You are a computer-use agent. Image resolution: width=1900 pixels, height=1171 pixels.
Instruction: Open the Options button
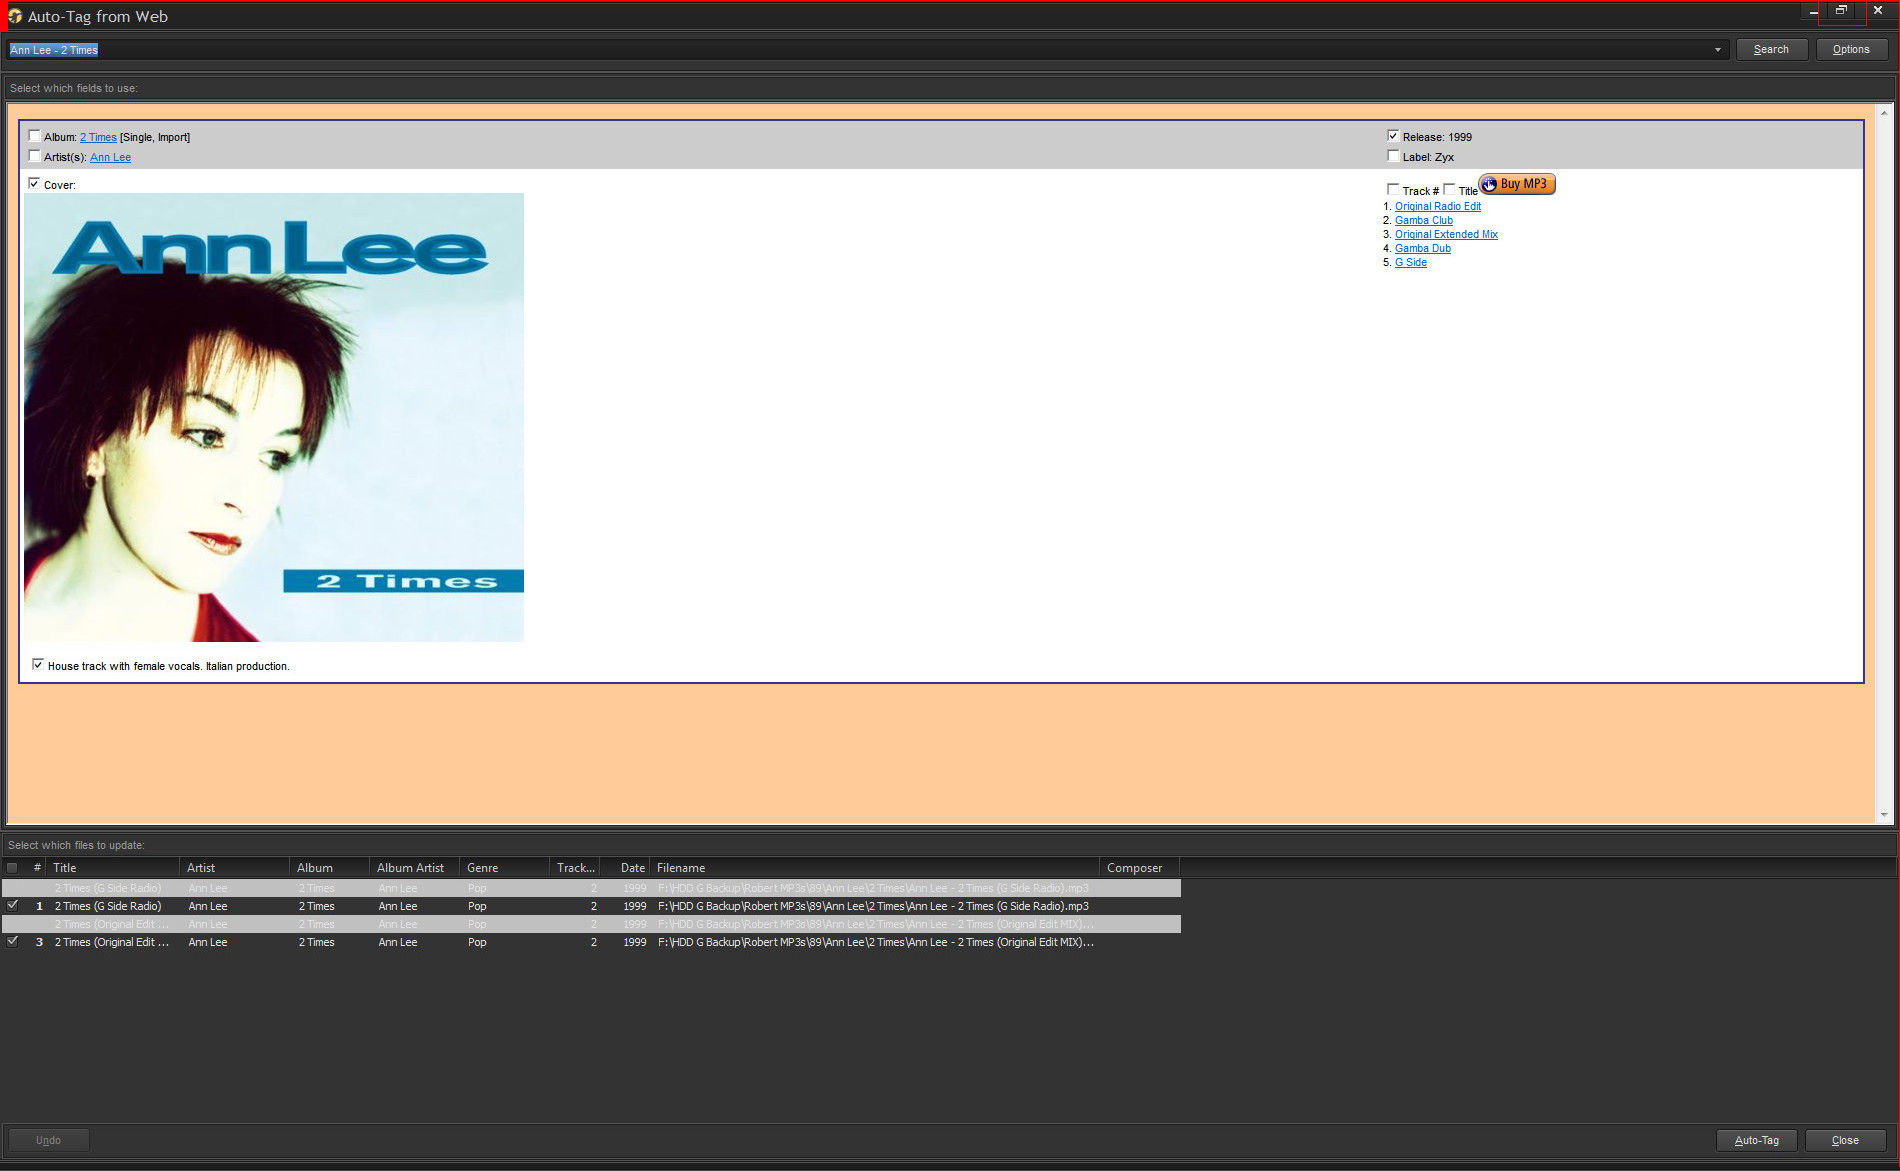click(x=1851, y=50)
